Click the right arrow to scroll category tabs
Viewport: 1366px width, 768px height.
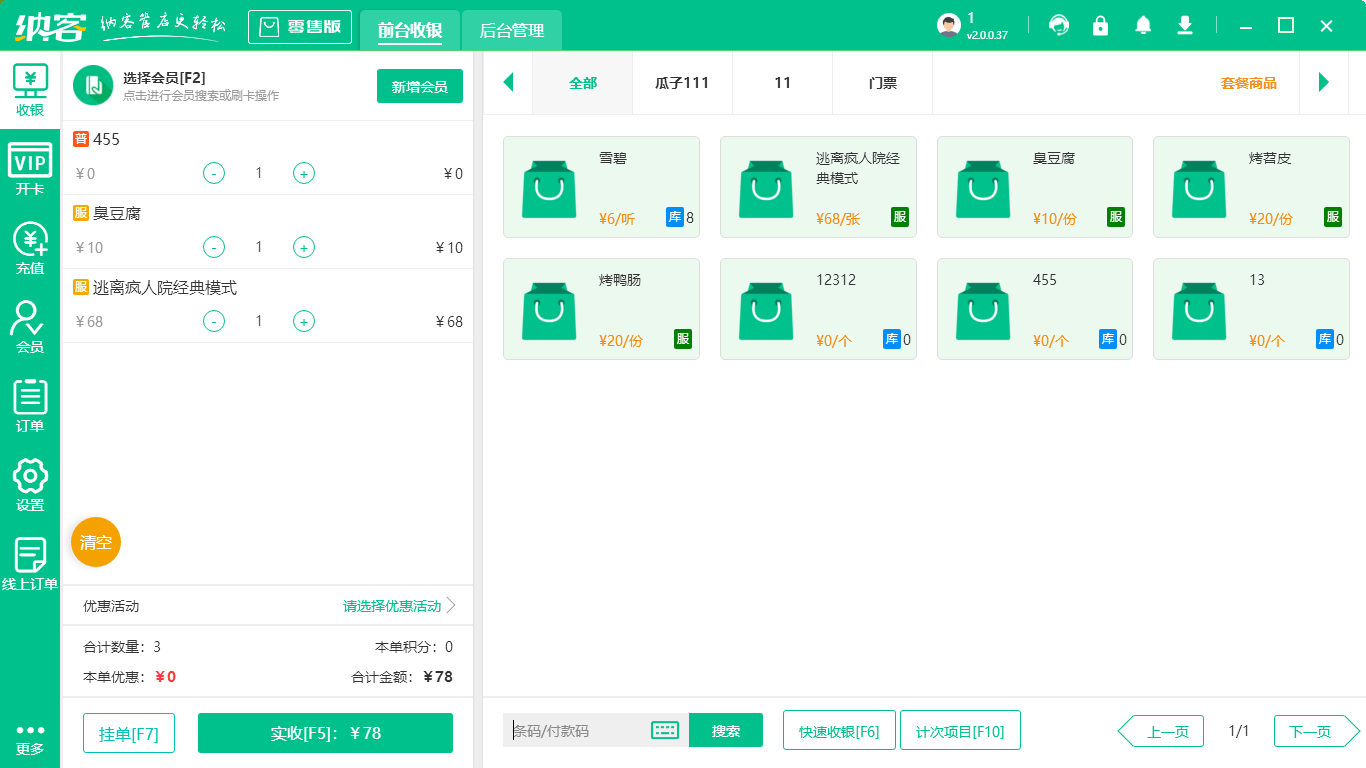click(1323, 82)
